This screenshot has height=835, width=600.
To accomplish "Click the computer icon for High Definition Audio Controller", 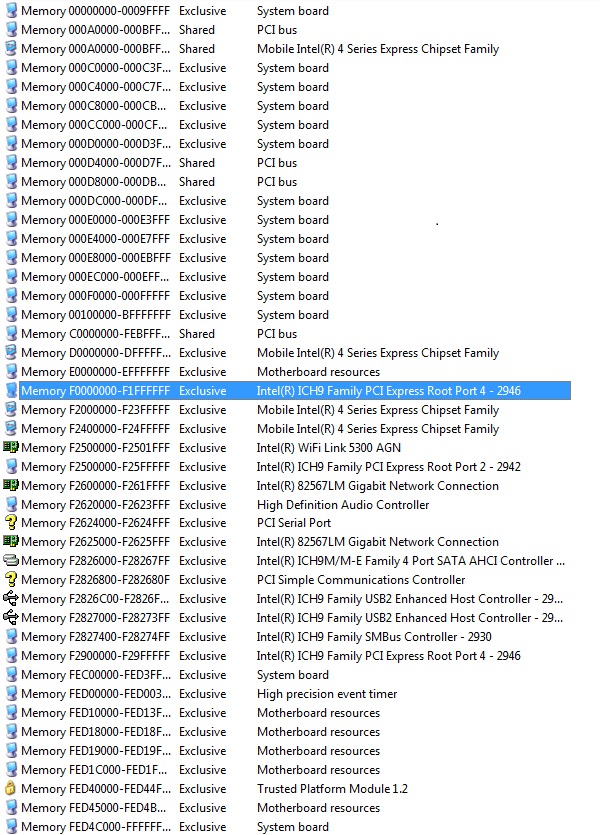I will pyautogui.click(x=11, y=504).
